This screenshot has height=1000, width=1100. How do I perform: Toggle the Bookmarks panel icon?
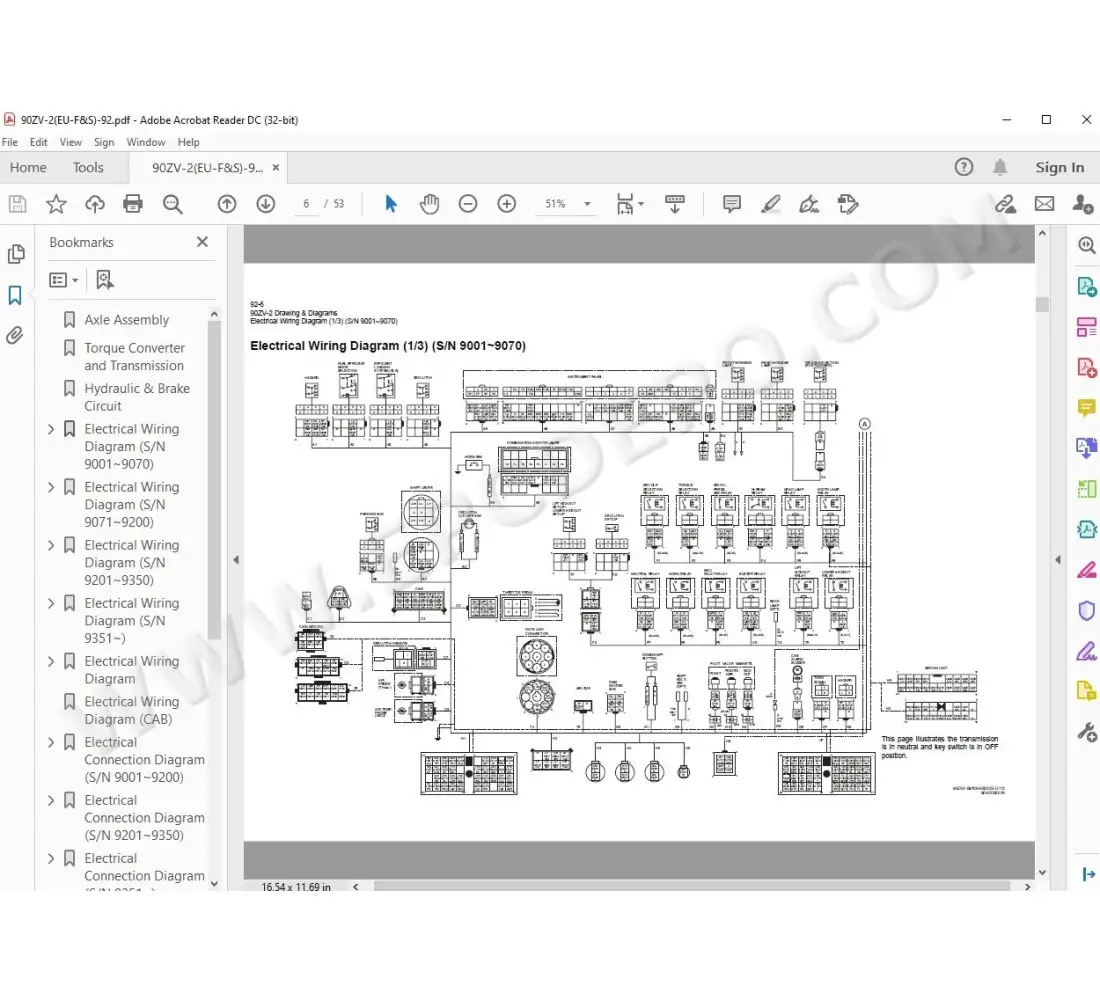[x=15, y=295]
